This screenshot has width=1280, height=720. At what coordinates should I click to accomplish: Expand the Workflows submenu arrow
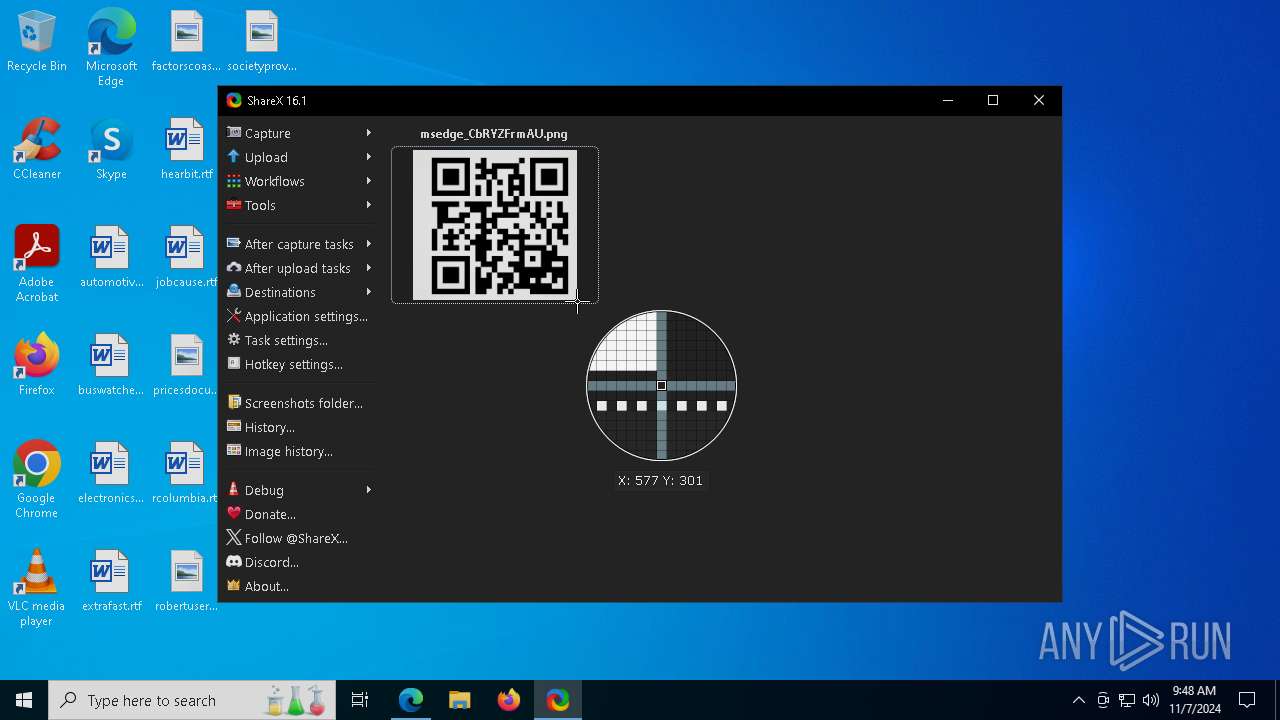coord(369,181)
